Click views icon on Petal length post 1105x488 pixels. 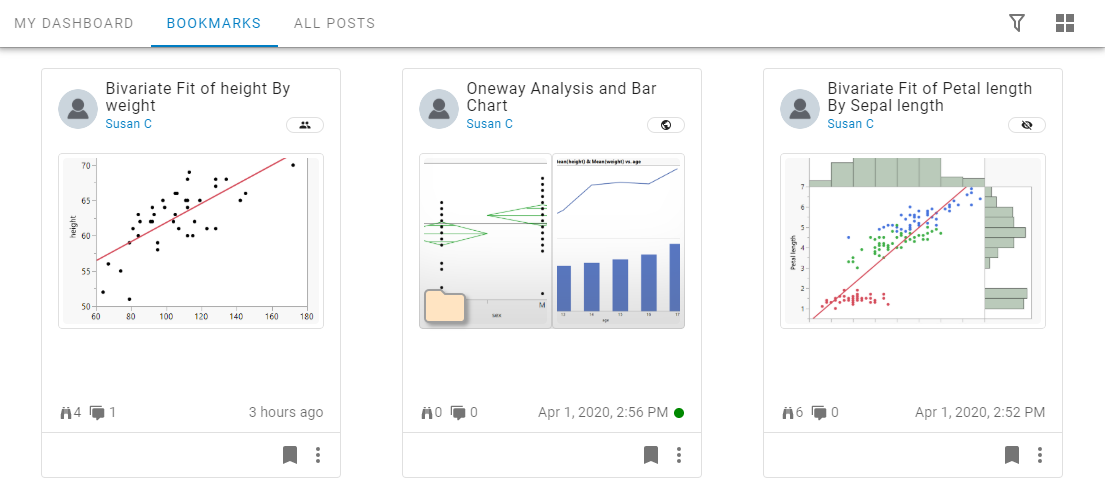[x=789, y=412]
